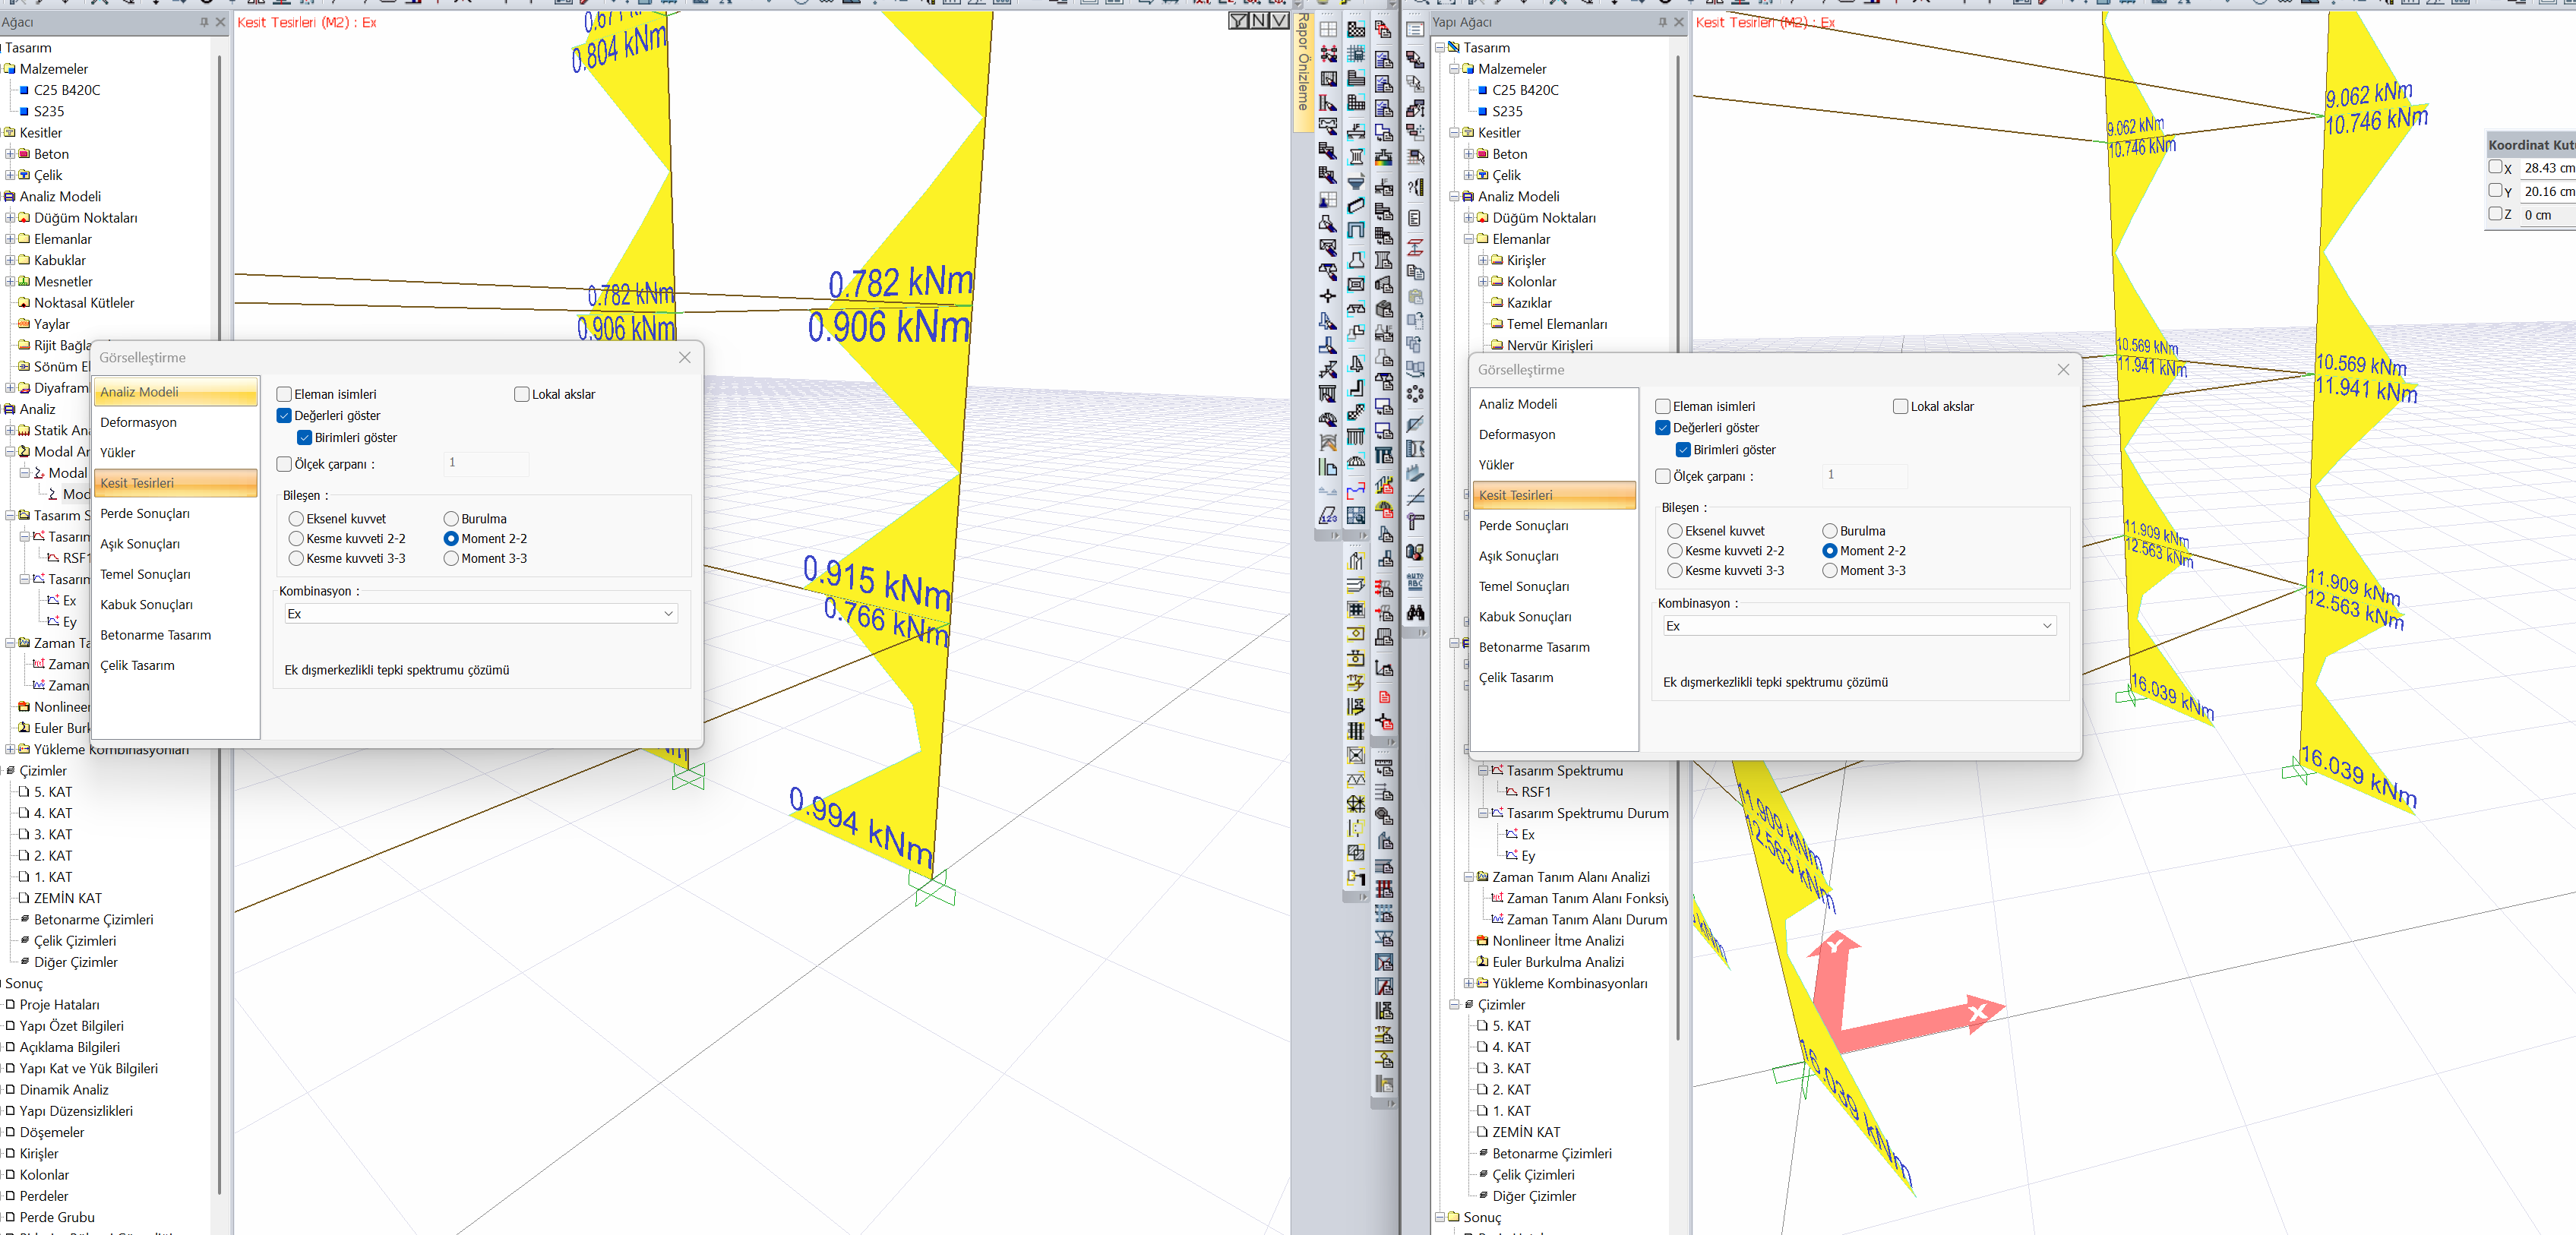
Task: Uncheck Birimleri göster in right dialog
Action: 1683,450
